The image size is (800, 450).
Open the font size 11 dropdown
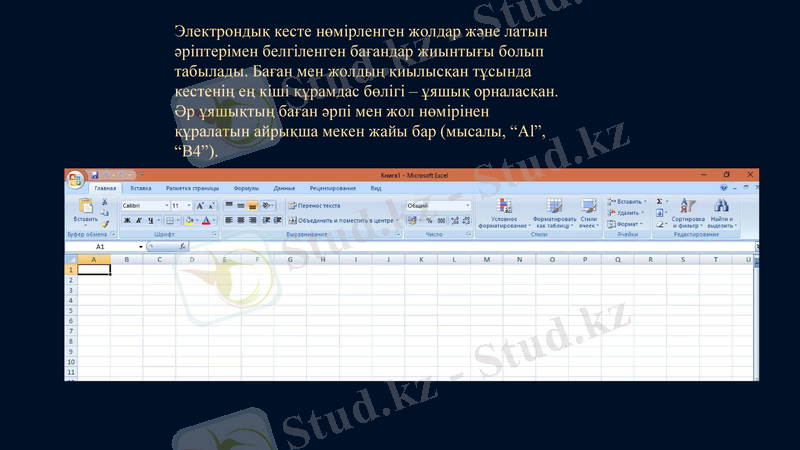[x=189, y=206]
